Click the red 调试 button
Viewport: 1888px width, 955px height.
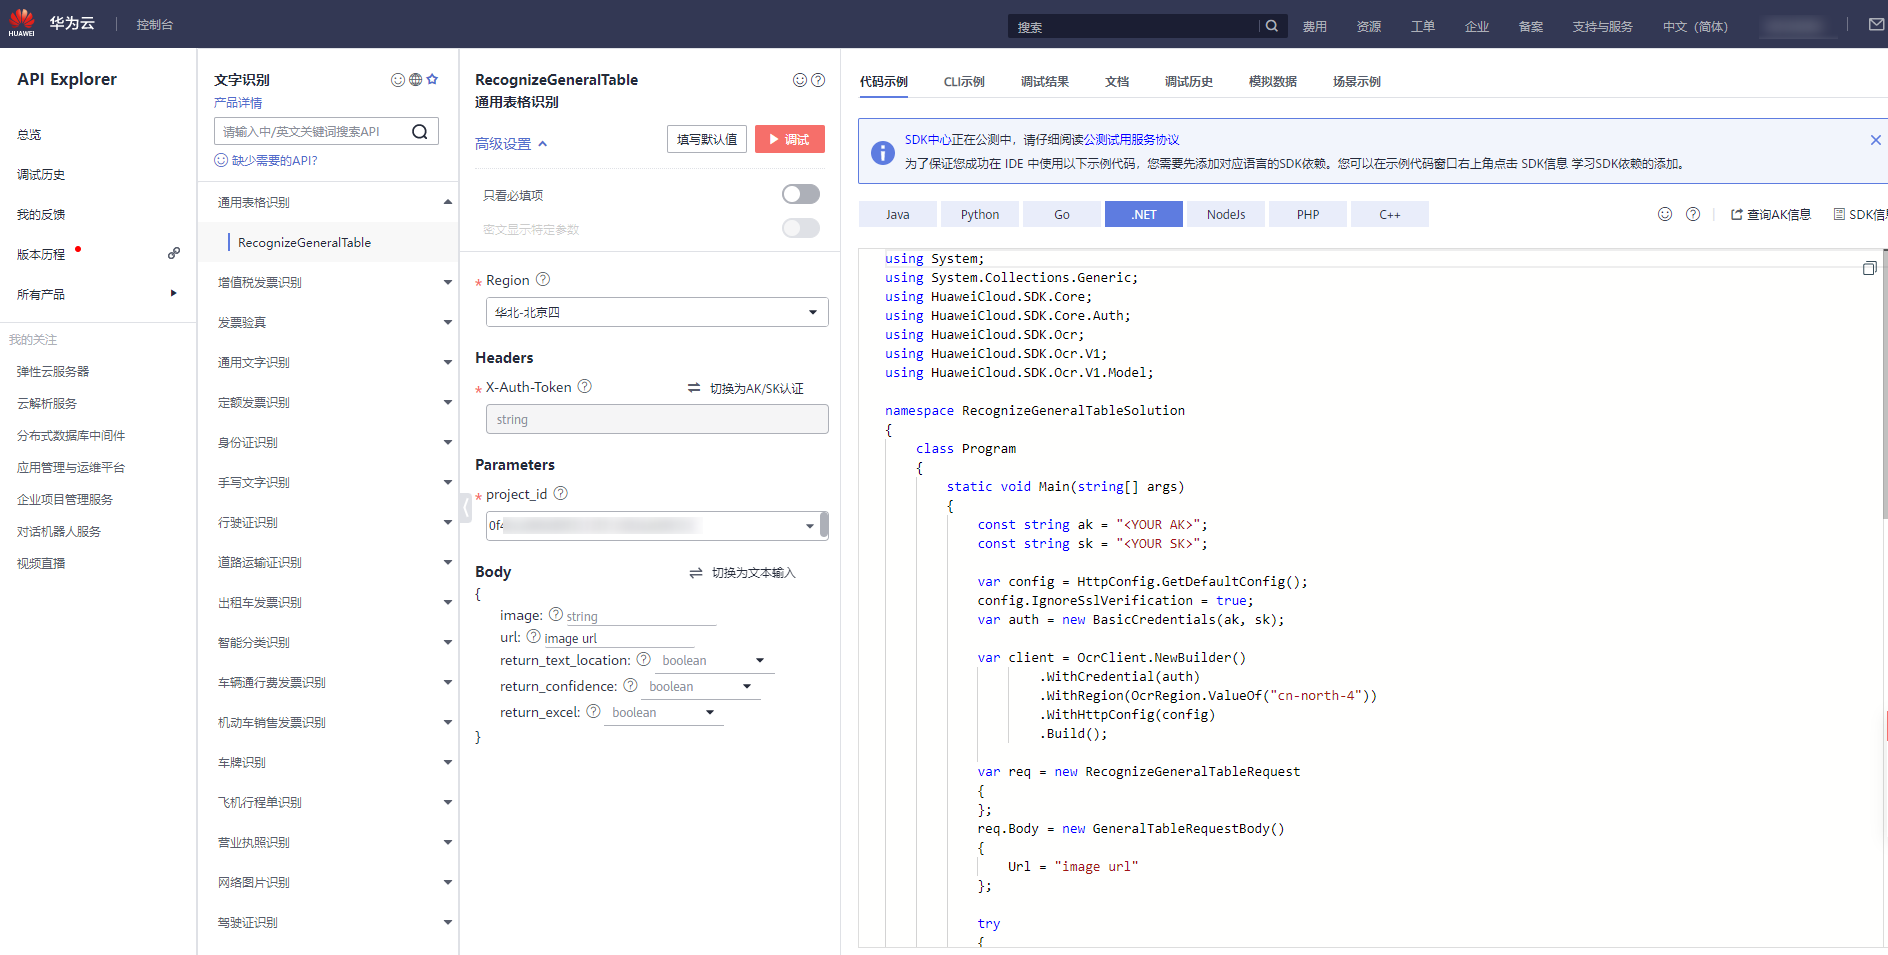pos(790,139)
